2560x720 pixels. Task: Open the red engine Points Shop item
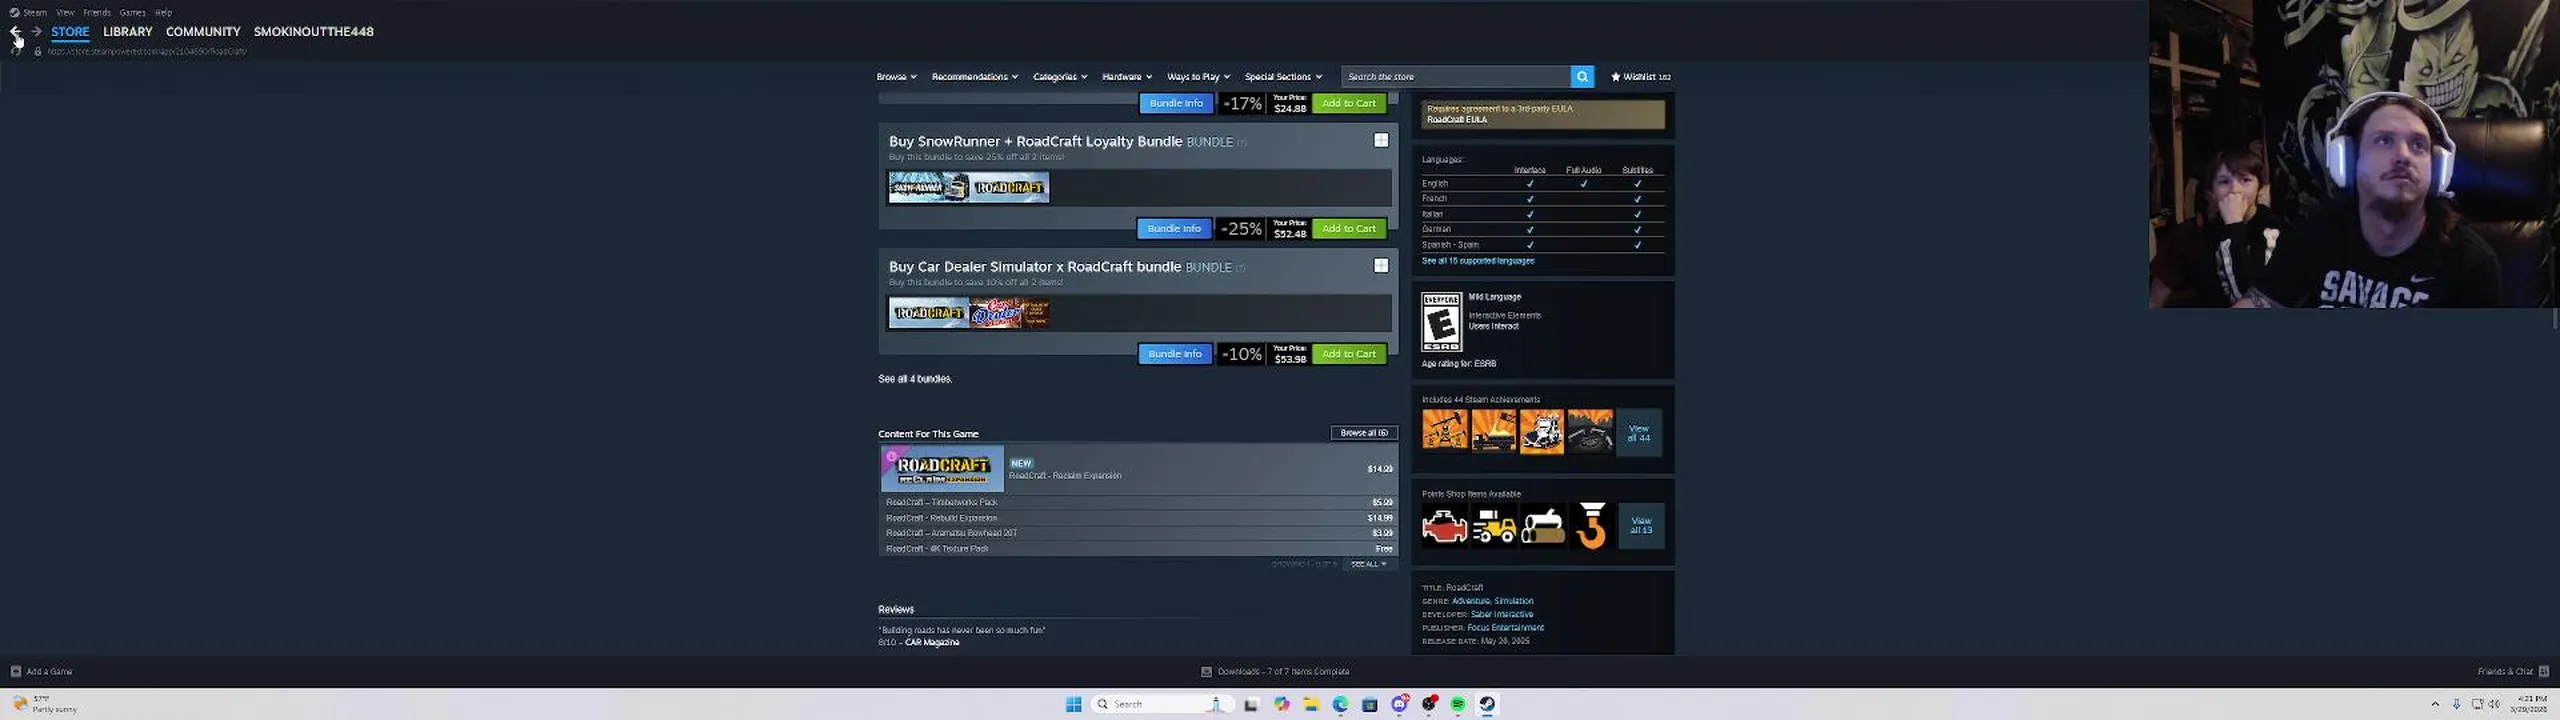(1445, 525)
